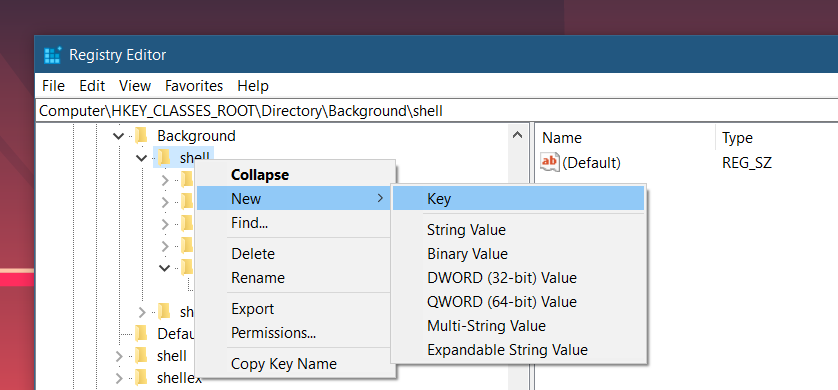Select the shellex key label
The image size is (838, 390).
[180, 379]
